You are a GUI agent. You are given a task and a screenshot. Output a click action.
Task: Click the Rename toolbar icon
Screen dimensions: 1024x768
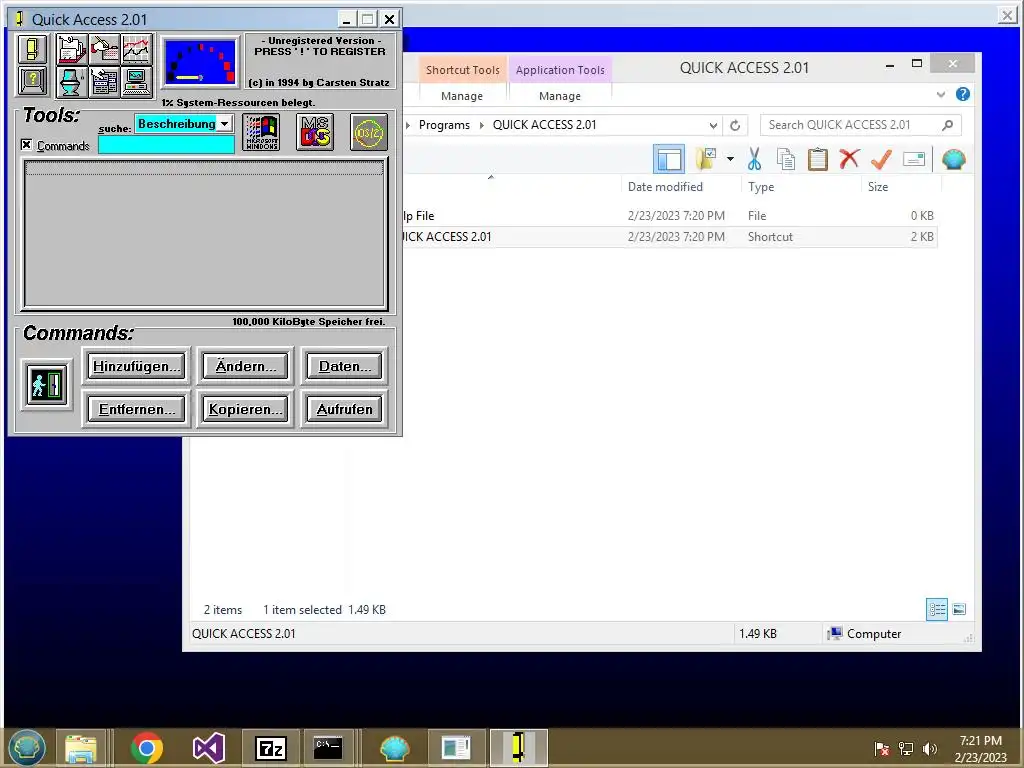tap(914, 159)
